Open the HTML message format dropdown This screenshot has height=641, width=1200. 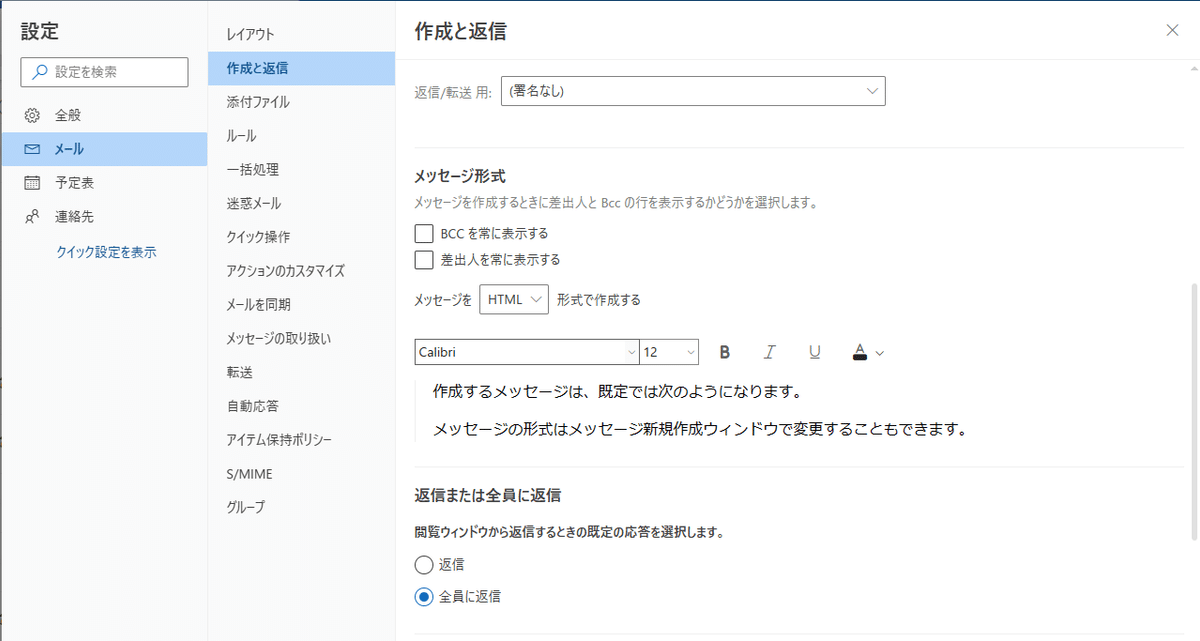pos(514,299)
